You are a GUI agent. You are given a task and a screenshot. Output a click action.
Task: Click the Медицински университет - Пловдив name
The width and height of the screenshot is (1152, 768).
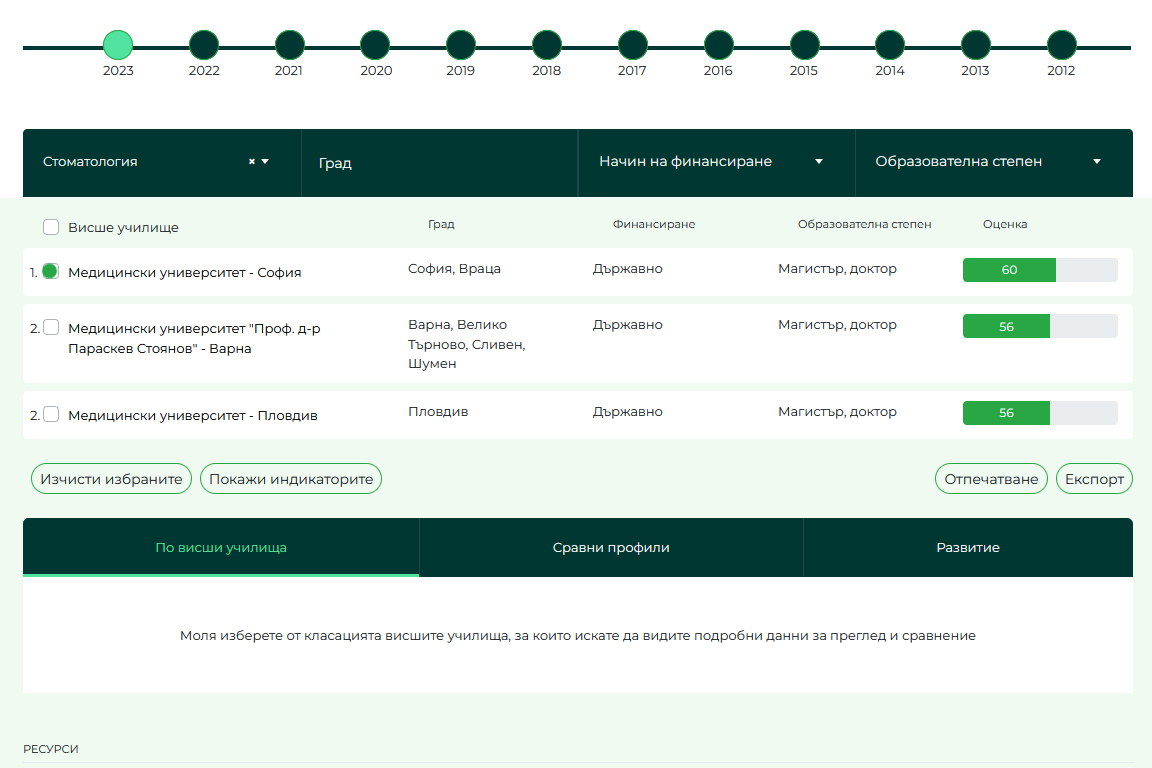[x=192, y=415]
